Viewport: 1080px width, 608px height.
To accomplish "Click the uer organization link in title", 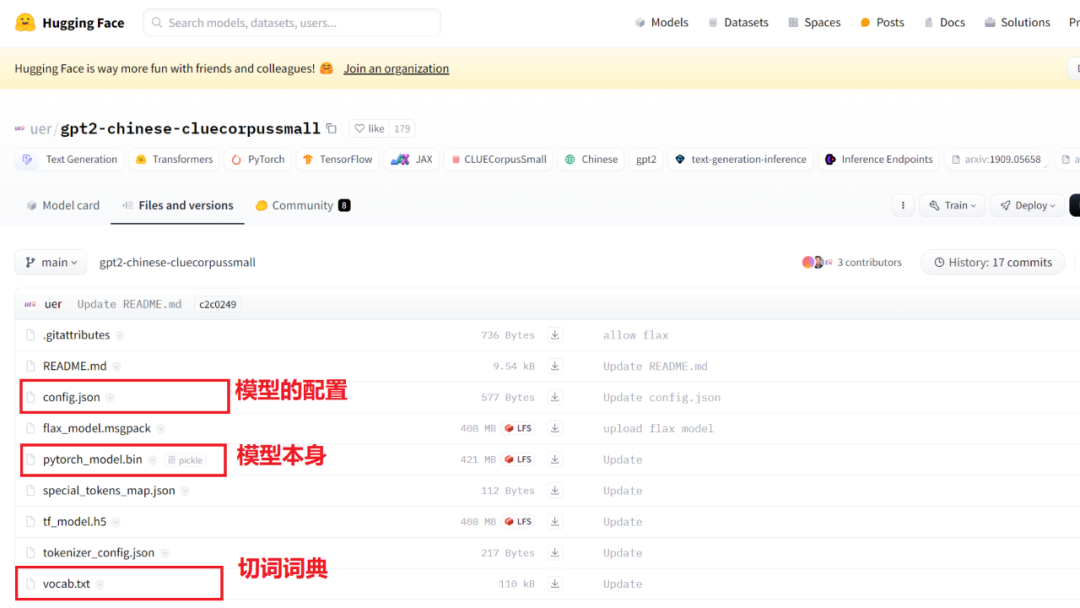I will [41, 129].
